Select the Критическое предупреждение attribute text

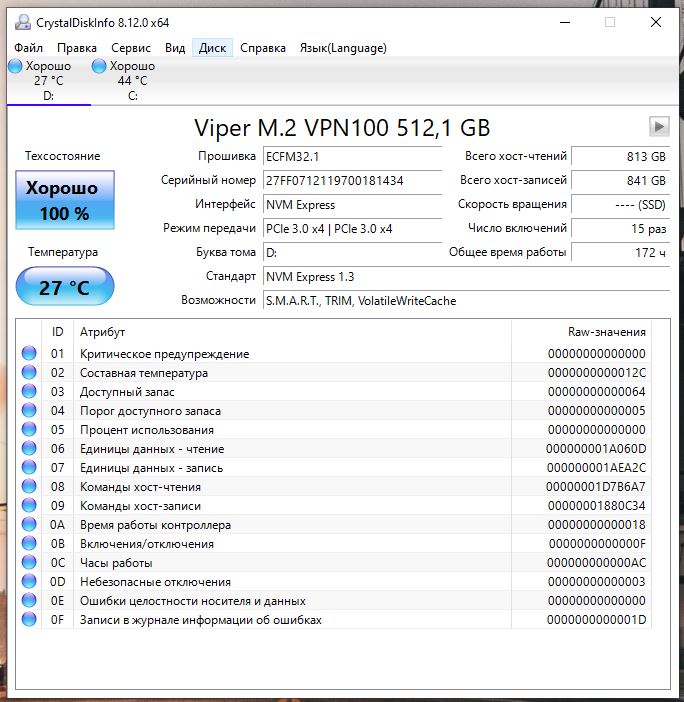pos(164,354)
